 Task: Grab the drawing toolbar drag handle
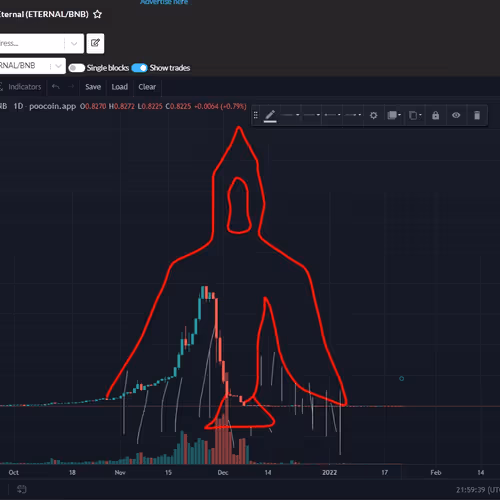(x=256, y=115)
